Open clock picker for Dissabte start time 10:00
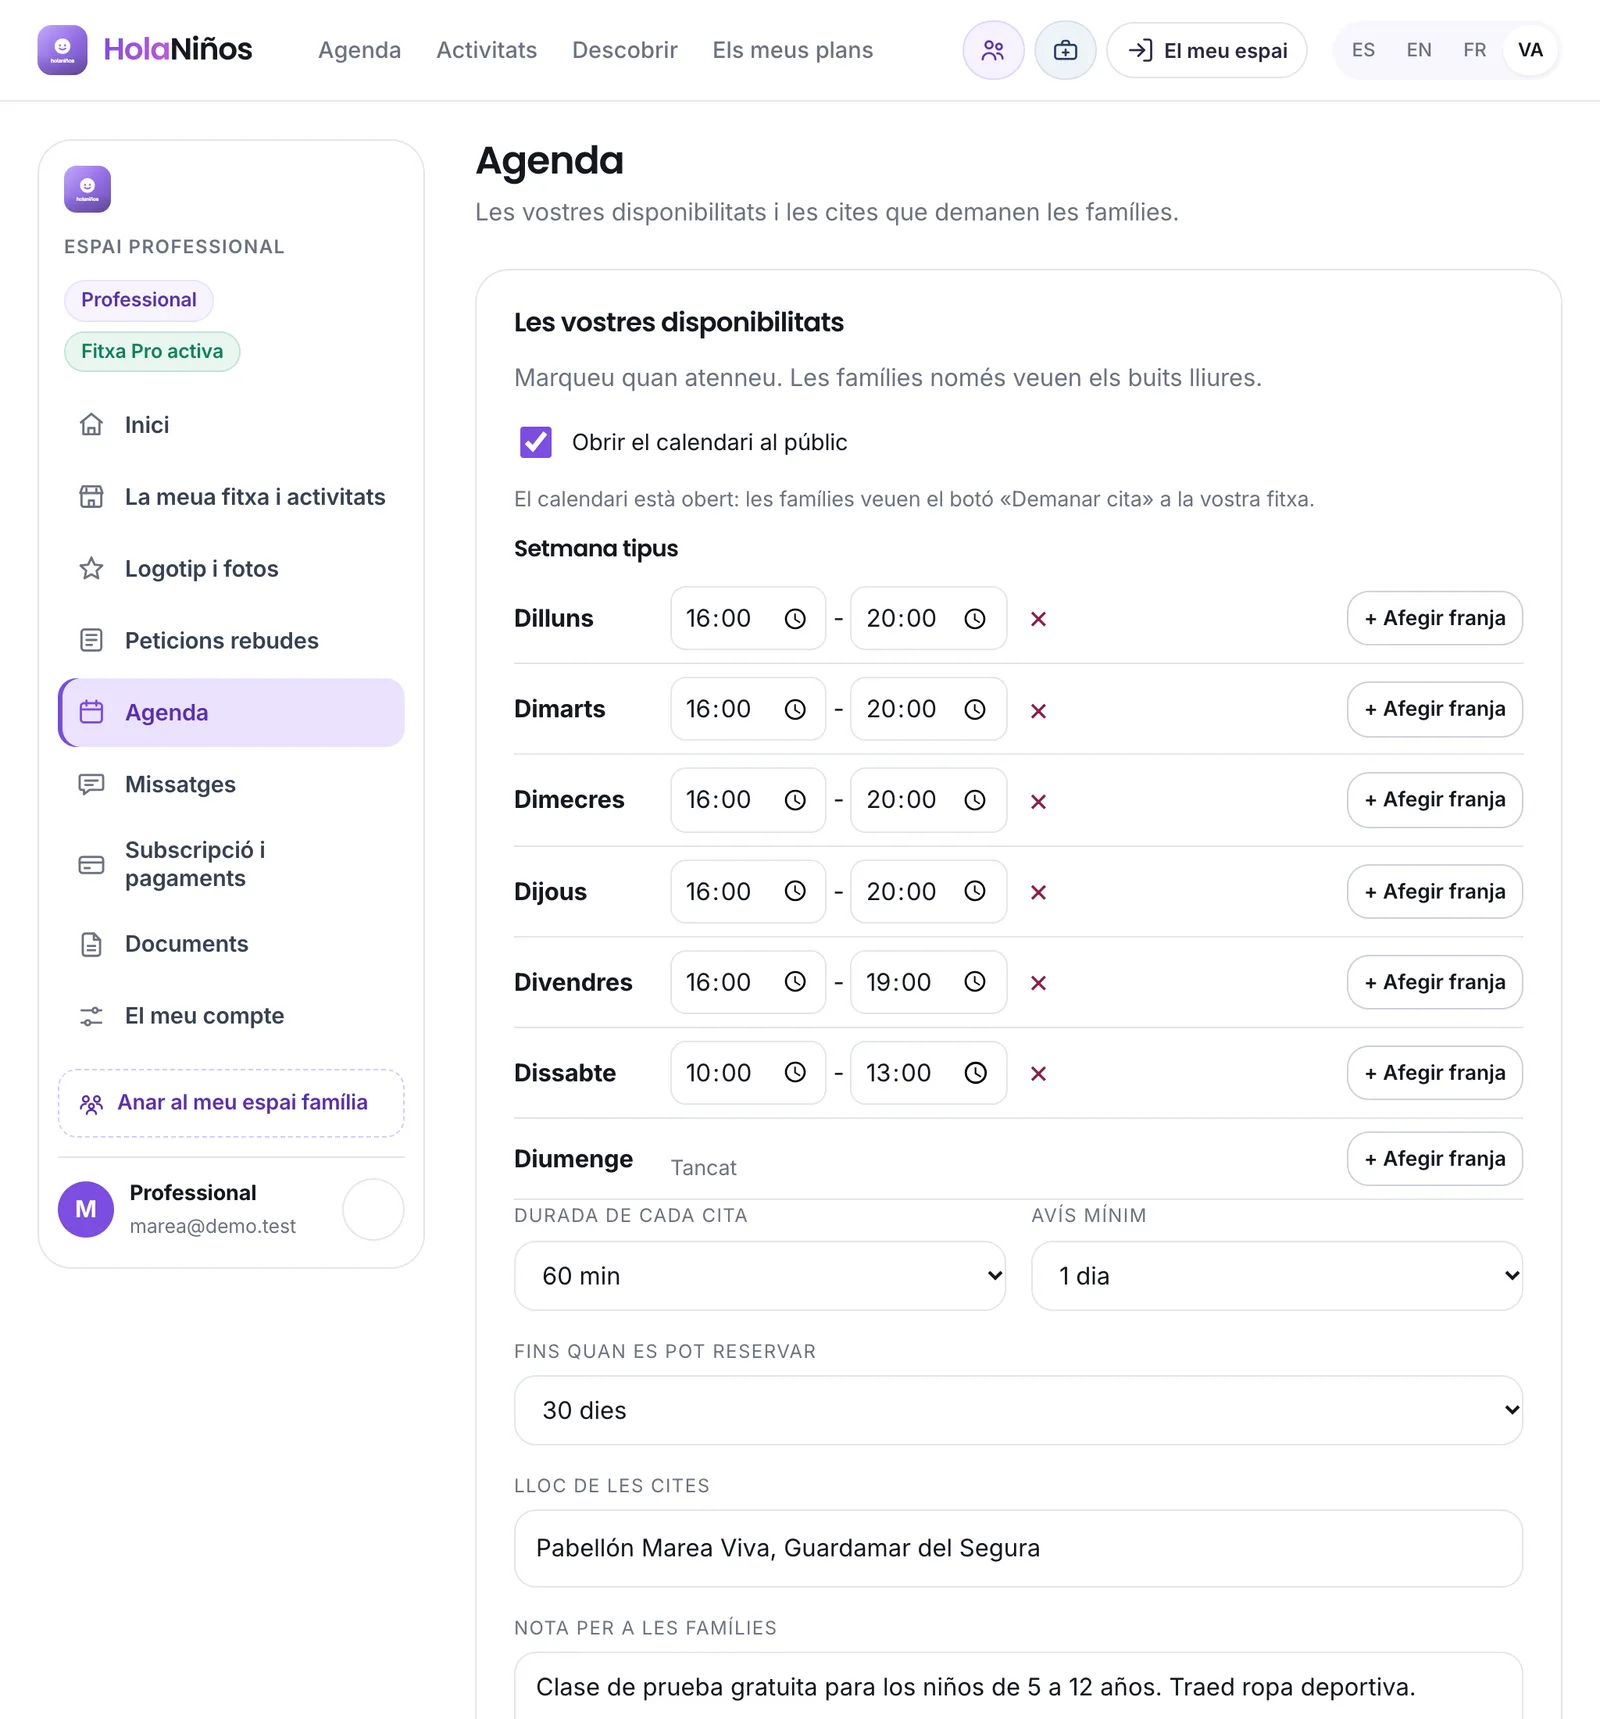 tap(795, 1073)
